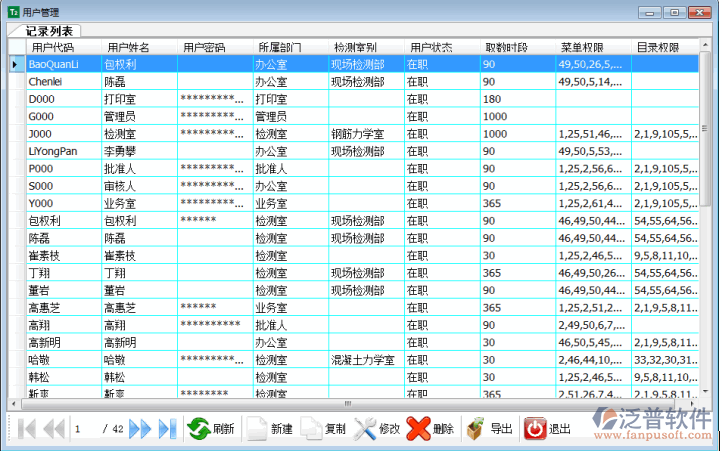722x451 pixels.
Task: Click the 菜单权限 column header
Action: [x=593, y=47]
